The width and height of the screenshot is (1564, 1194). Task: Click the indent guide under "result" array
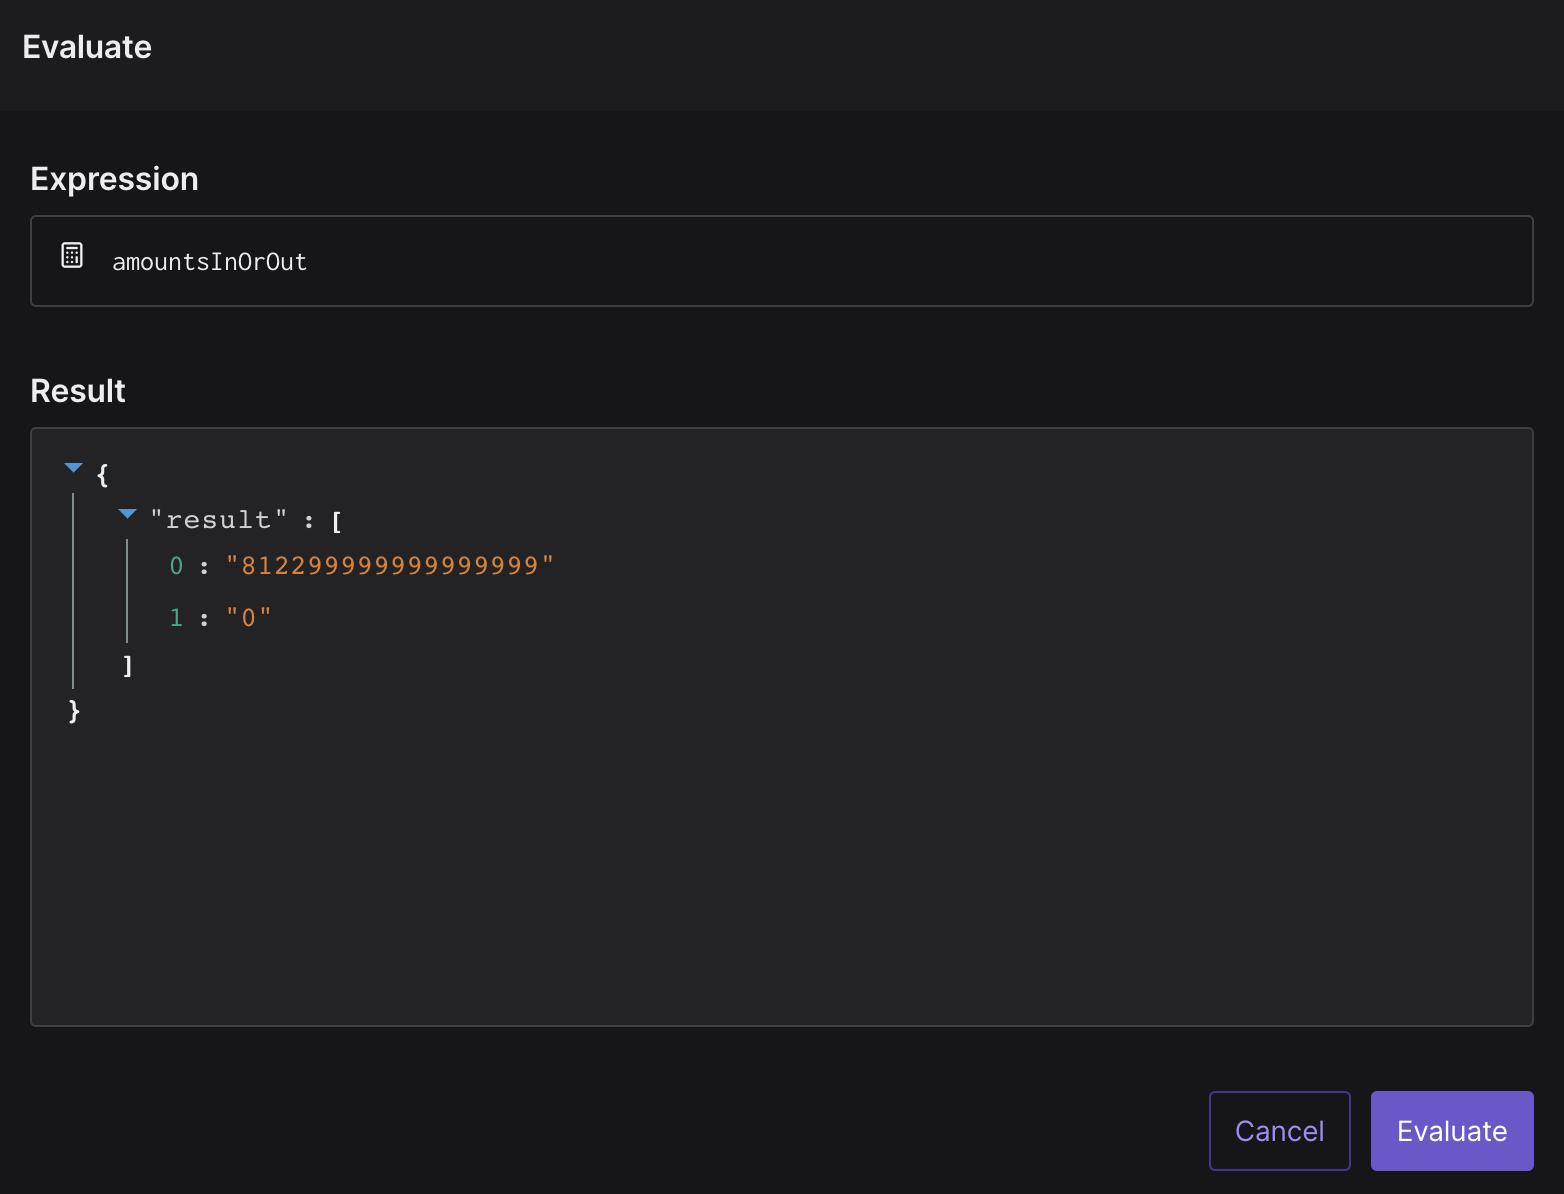(x=127, y=590)
